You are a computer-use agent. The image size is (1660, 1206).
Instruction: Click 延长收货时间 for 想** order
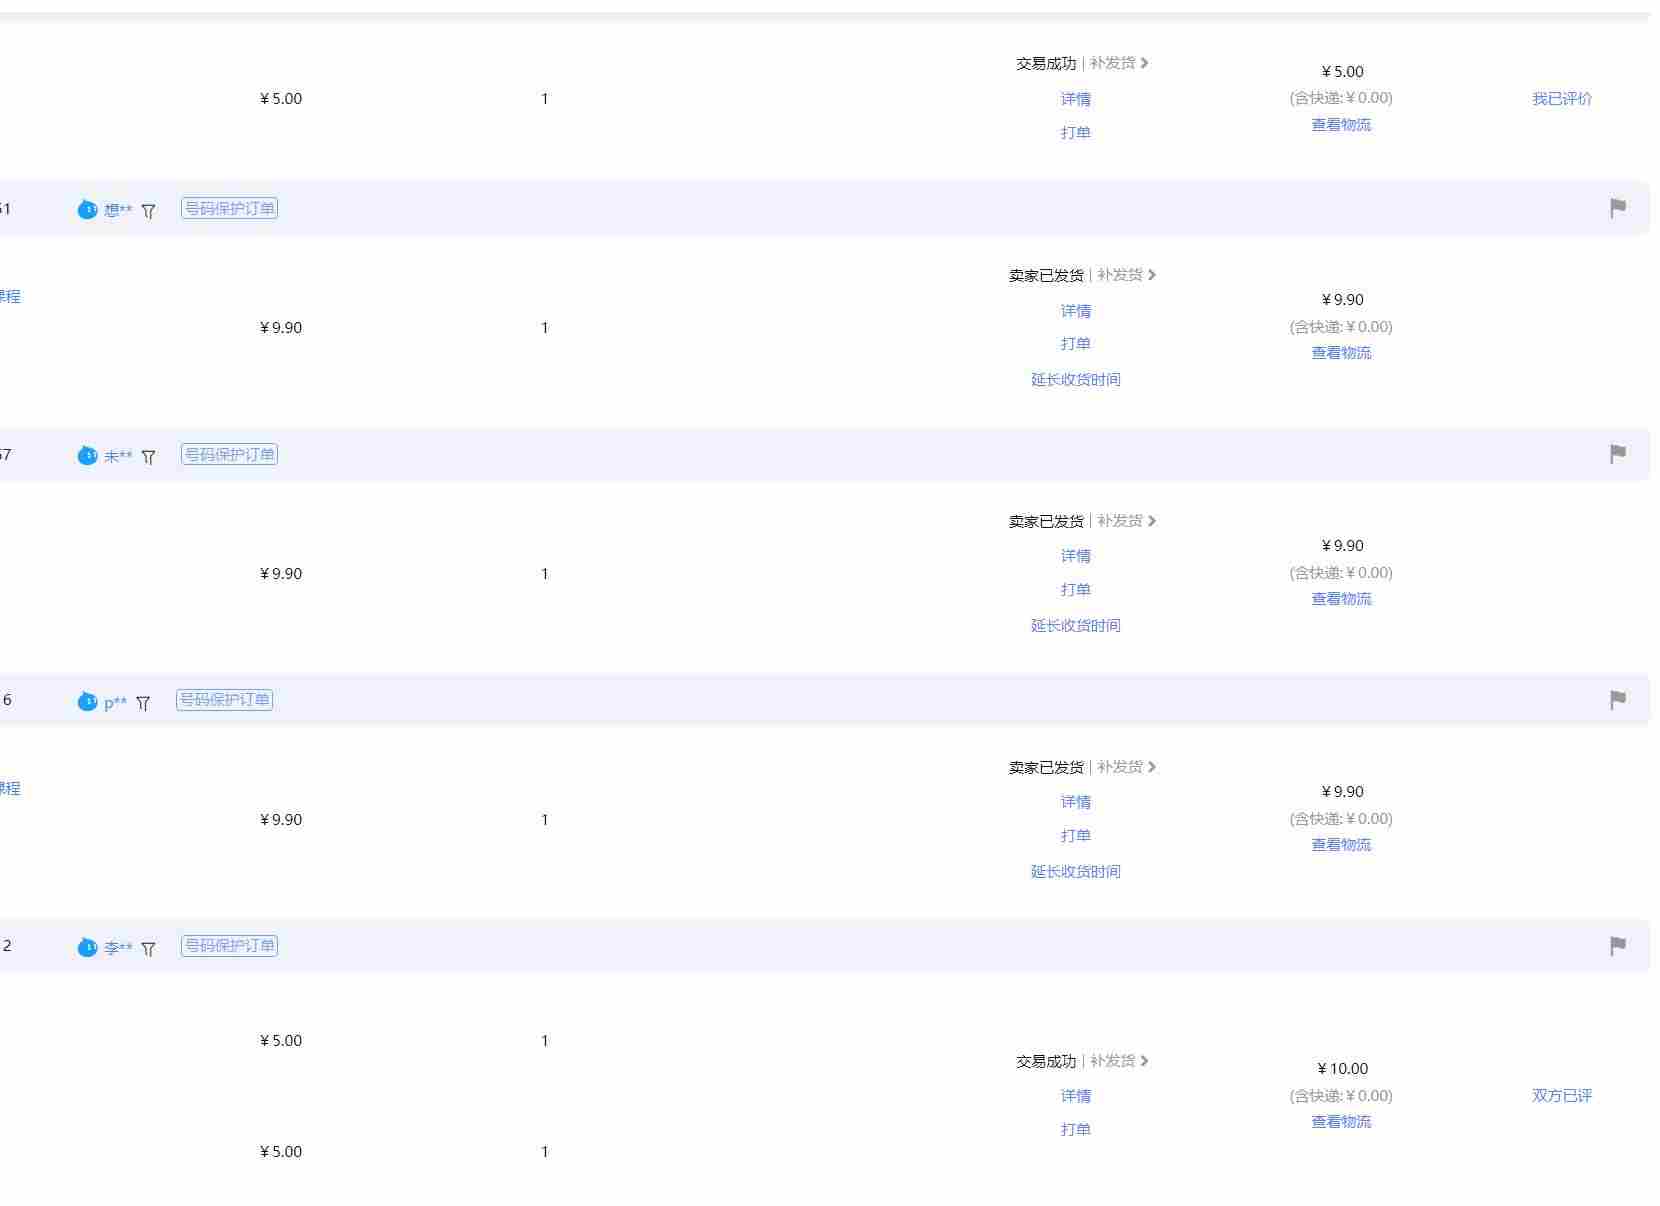click(x=1075, y=379)
